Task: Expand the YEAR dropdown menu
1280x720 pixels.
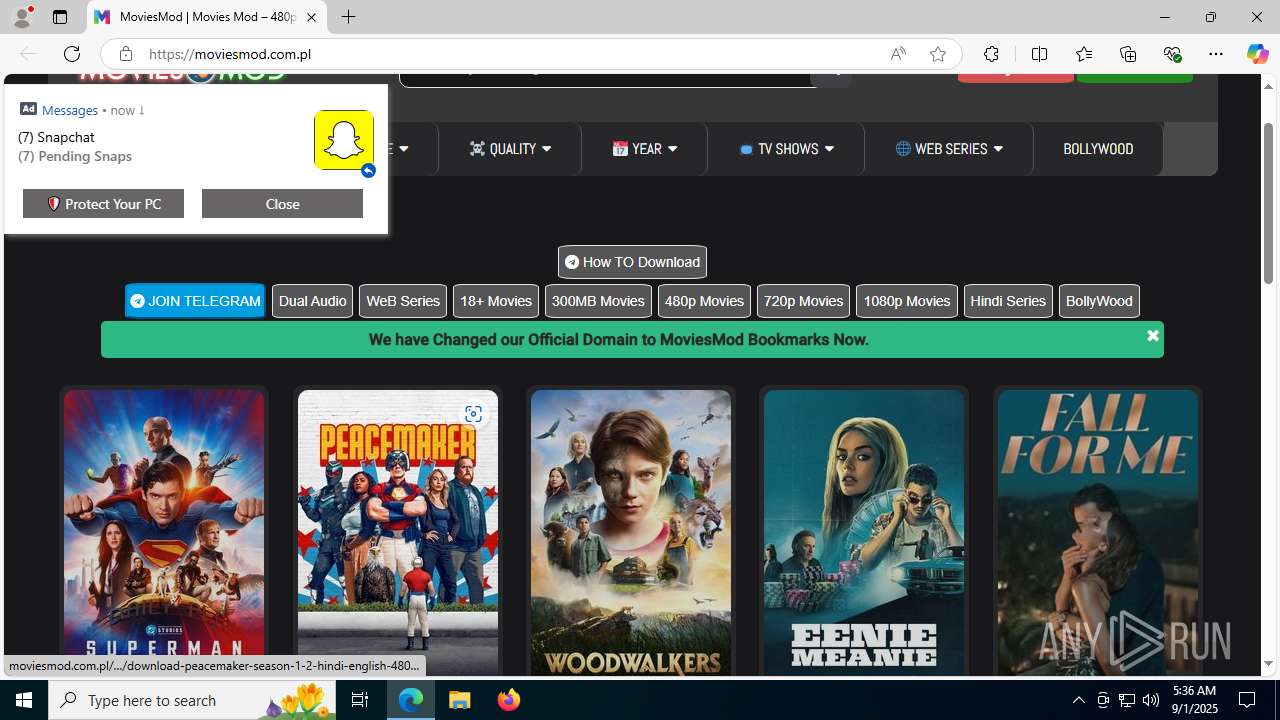Action: [x=645, y=149]
